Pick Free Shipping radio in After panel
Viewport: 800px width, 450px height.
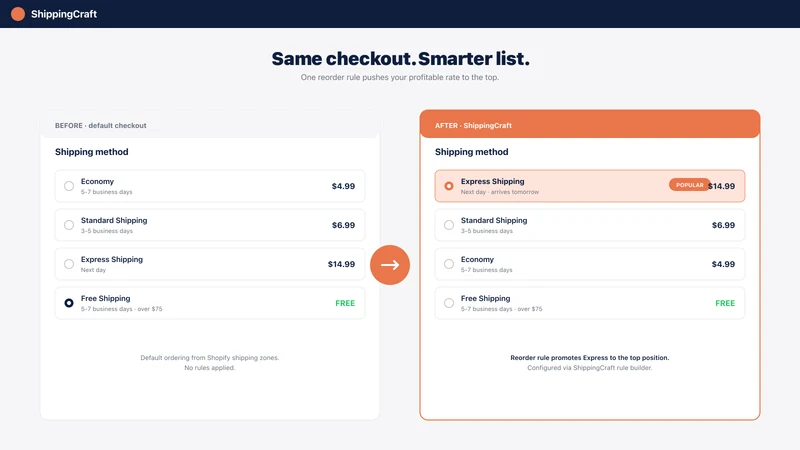pos(449,303)
